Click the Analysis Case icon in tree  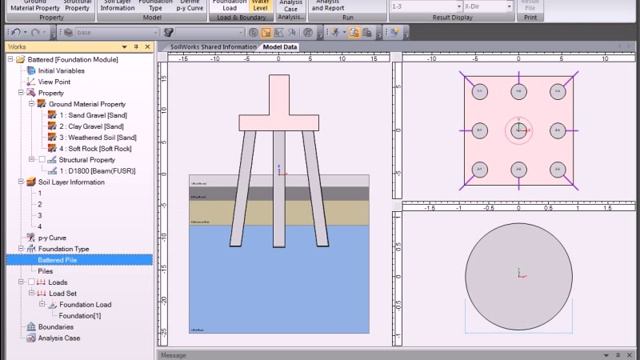31,338
